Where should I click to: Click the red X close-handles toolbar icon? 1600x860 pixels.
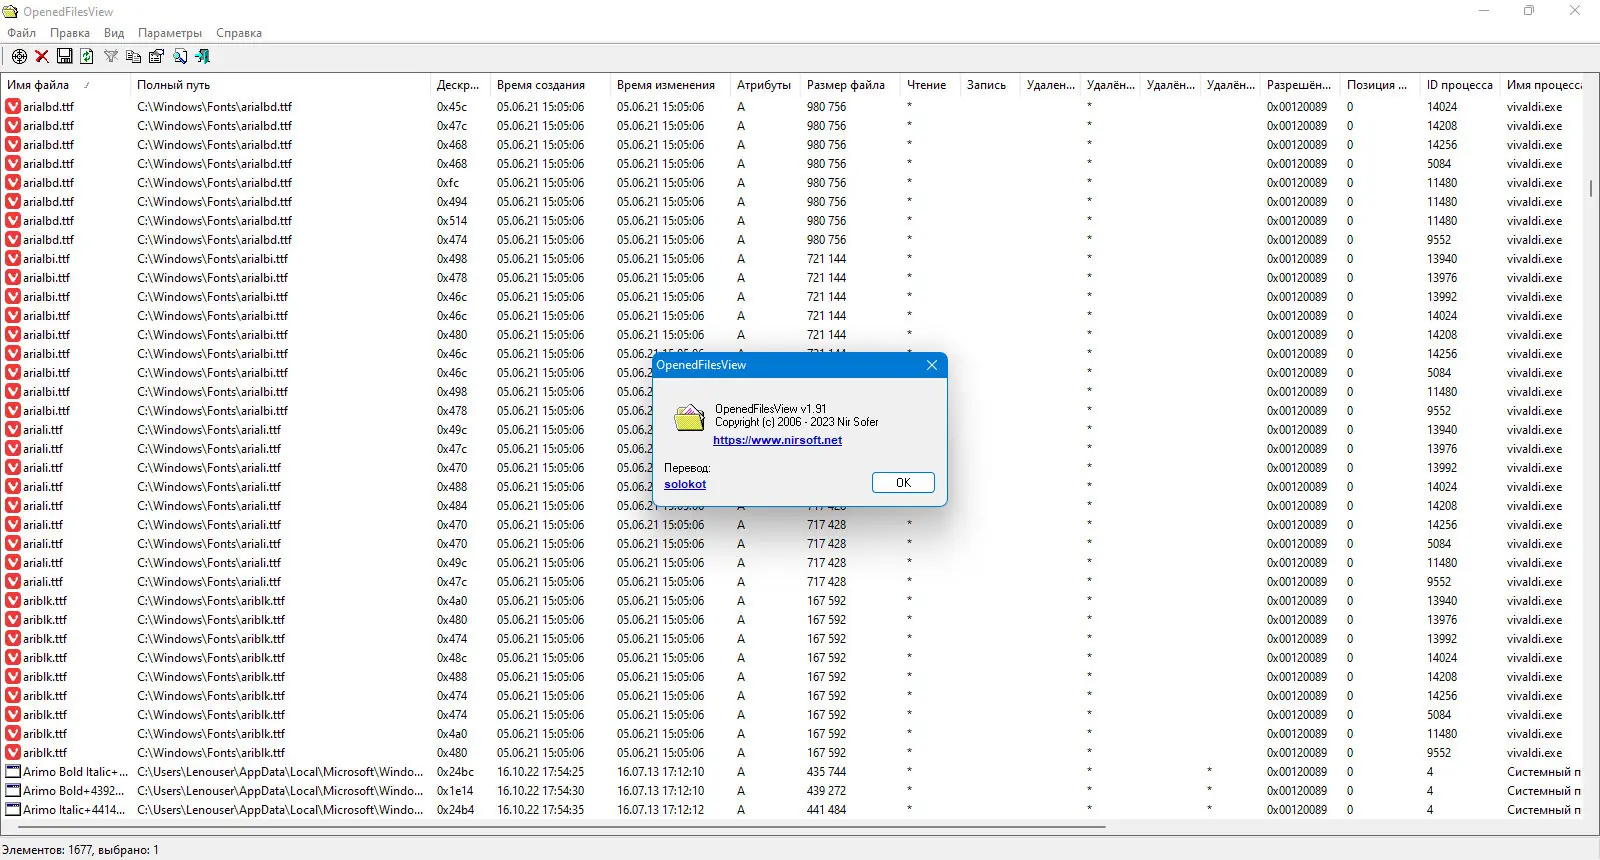pyautogui.click(x=42, y=57)
